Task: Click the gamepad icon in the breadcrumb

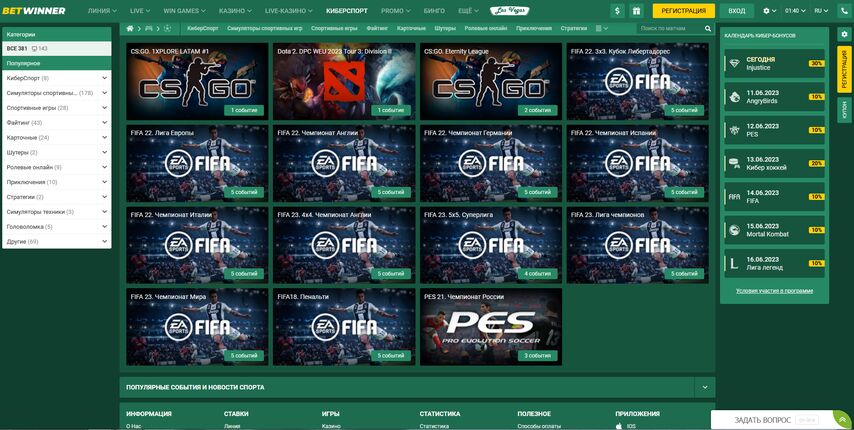Action: 149,28
